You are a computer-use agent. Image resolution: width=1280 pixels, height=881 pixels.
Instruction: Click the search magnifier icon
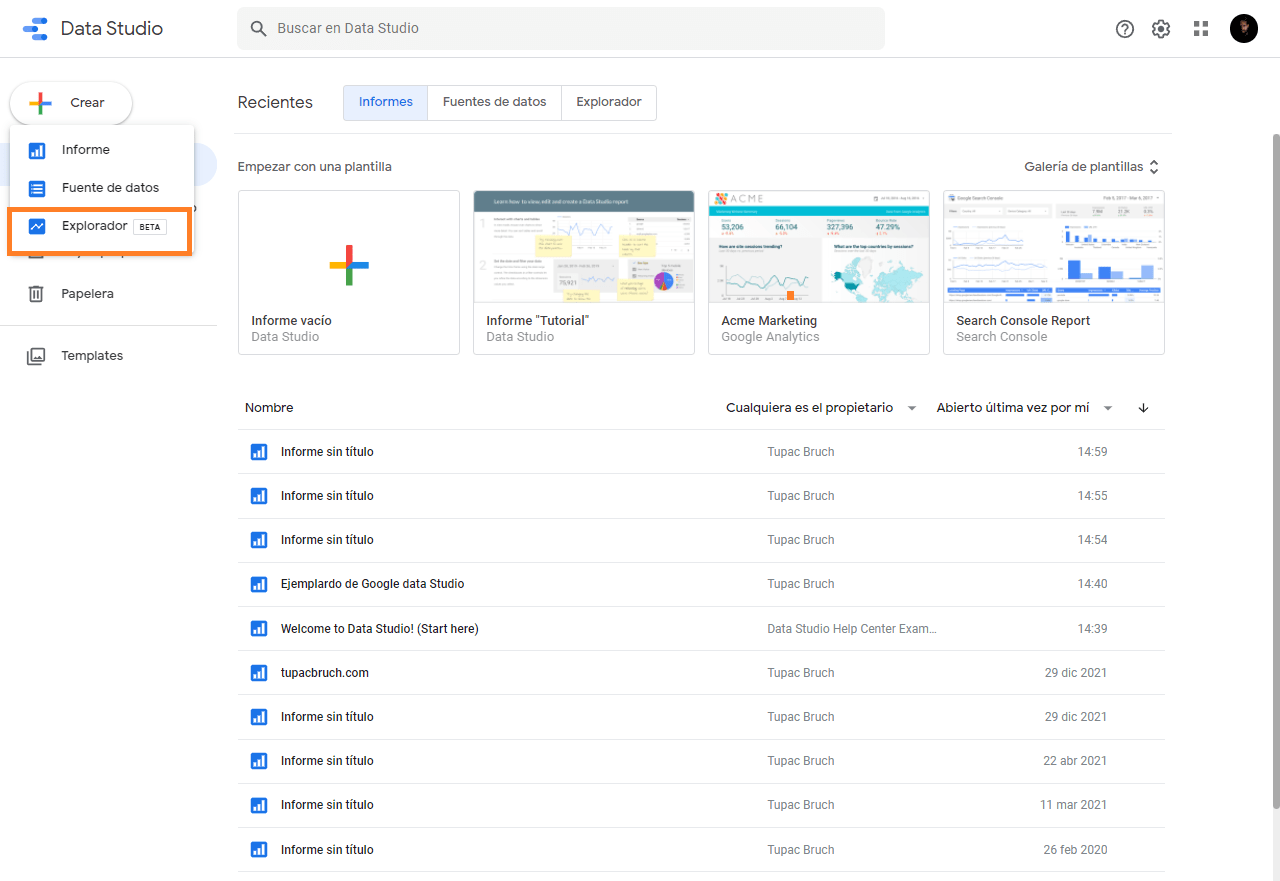(x=258, y=29)
